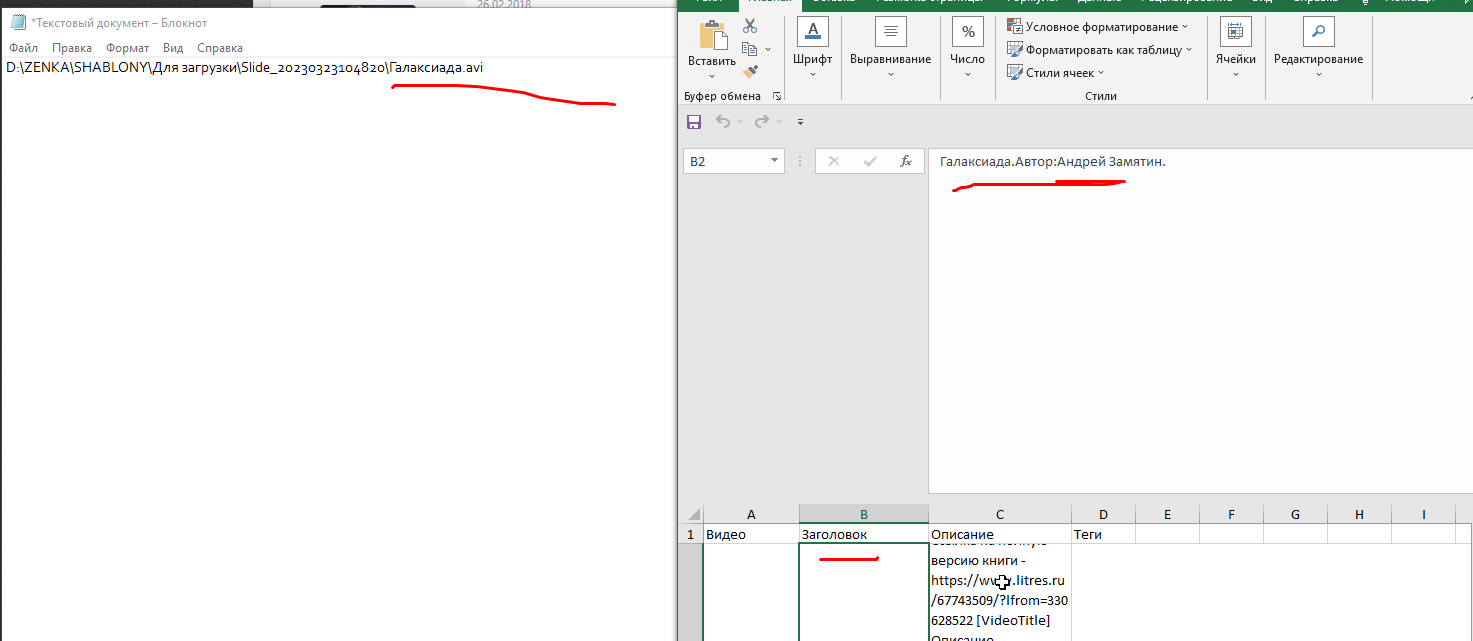Viewport: 1473px width, 641px height.
Task: Expand the Name Box dropdown arrow
Action: [775, 161]
